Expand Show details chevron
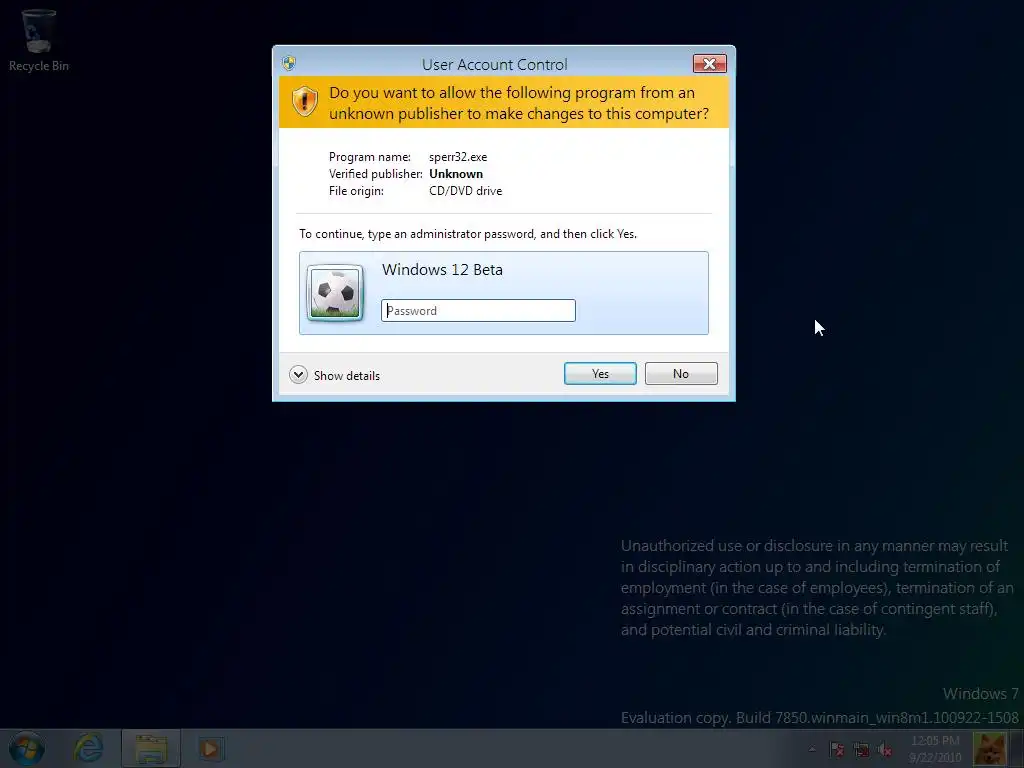Image resolution: width=1024 pixels, height=768 pixels. [x=298, y=375]
